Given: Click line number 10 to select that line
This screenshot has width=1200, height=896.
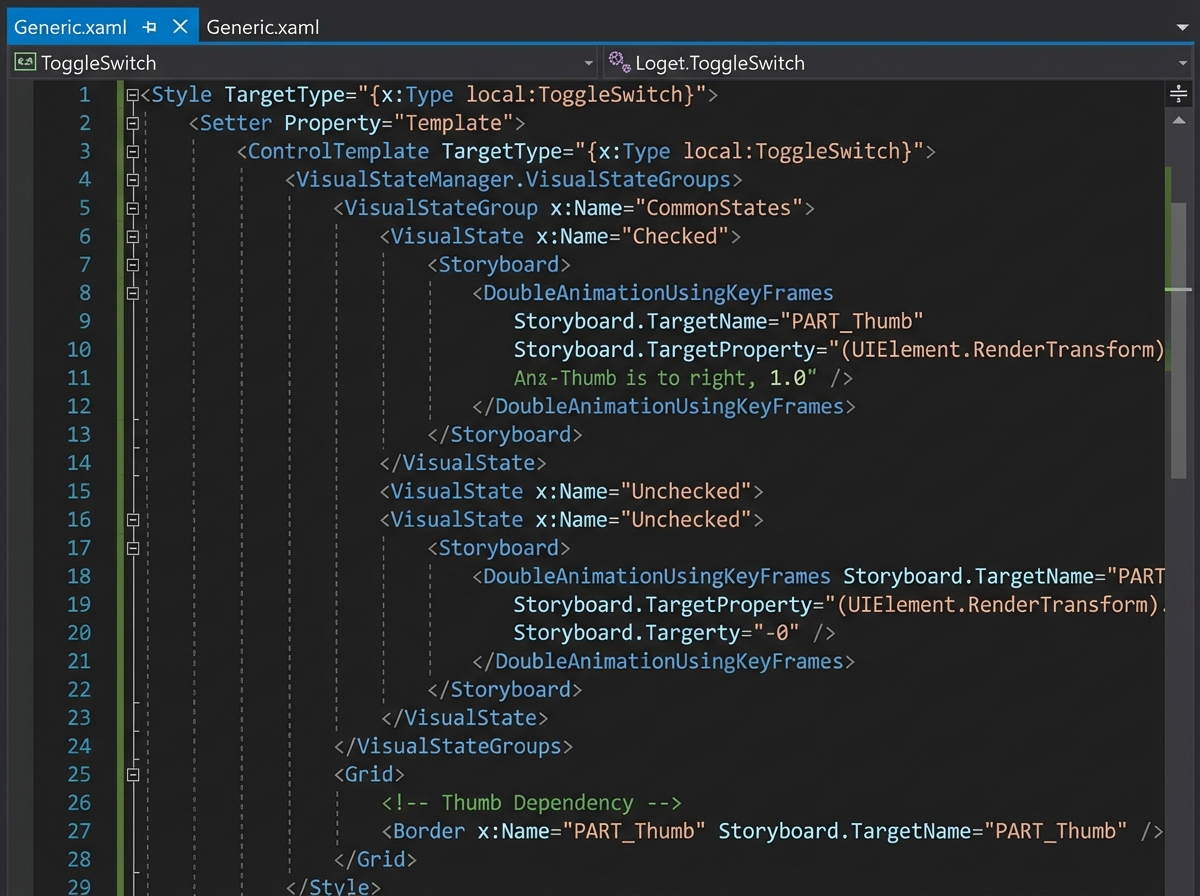Looking at the screenshot, I should [x=79, y=350].
